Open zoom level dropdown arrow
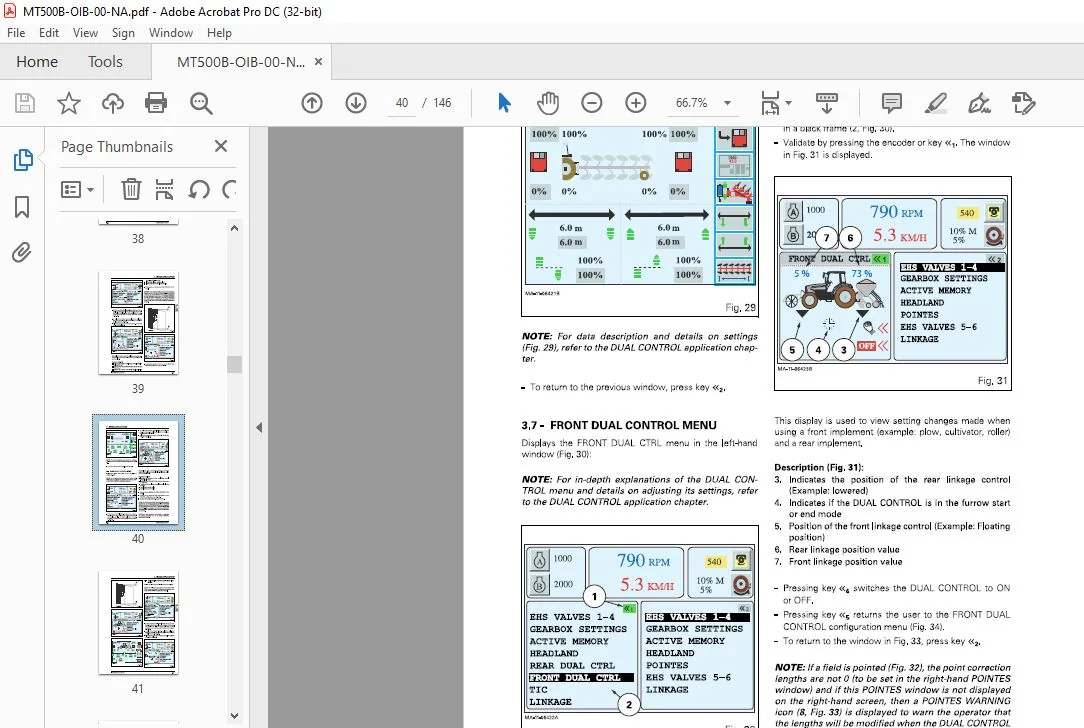1084x728 pixels. coord(727,103)
